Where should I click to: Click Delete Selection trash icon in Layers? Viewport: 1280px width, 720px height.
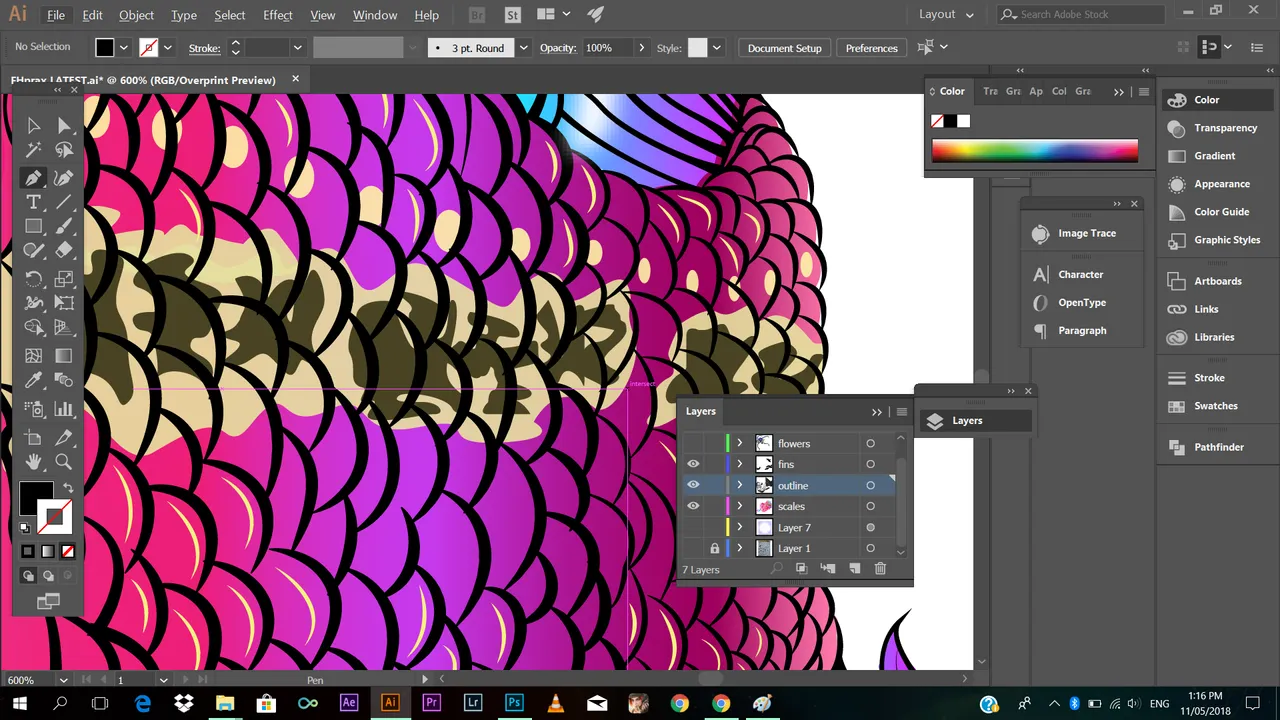[880, 569]
